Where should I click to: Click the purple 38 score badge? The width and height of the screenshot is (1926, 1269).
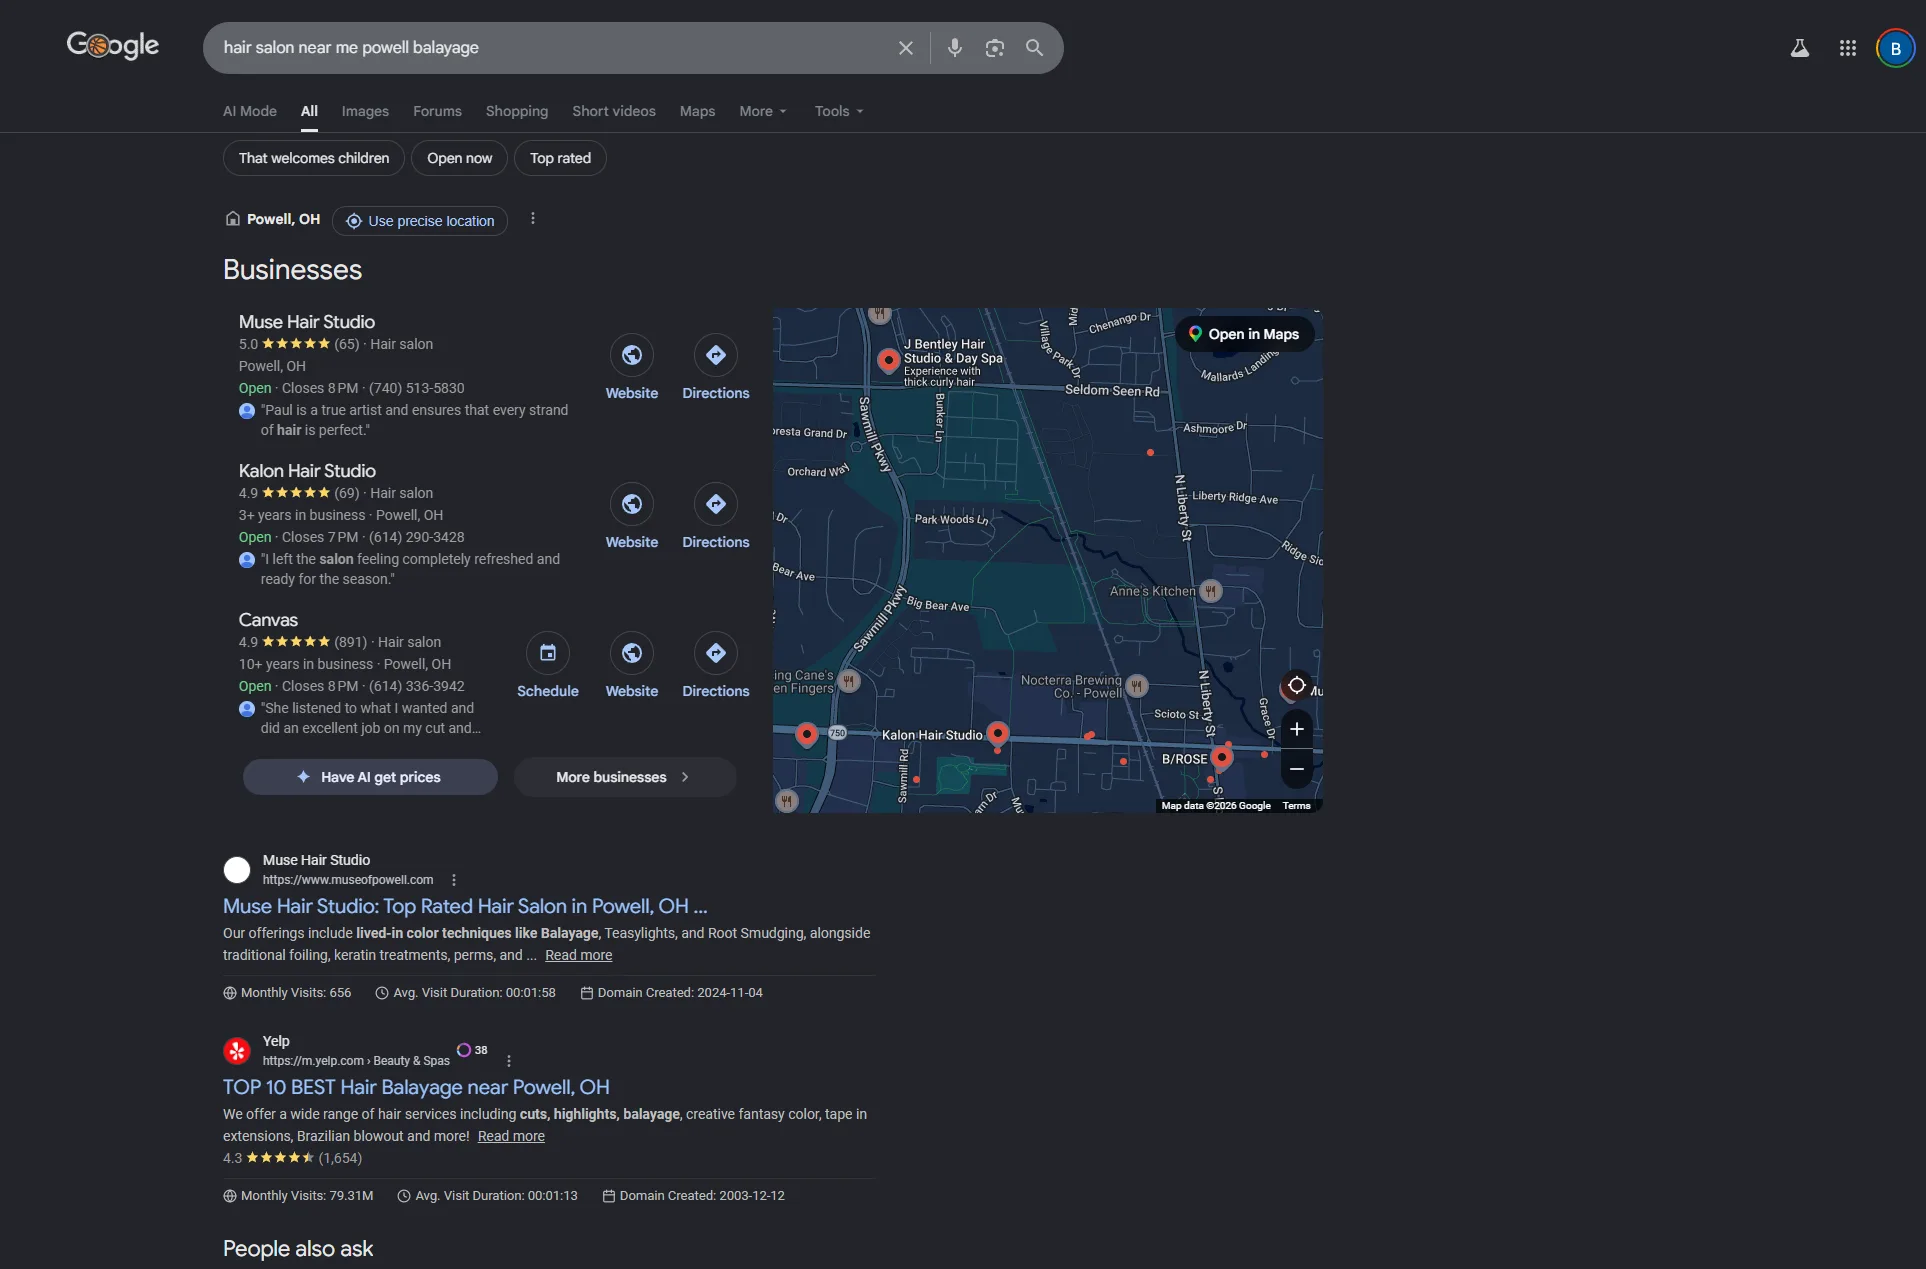point(472,1050)
